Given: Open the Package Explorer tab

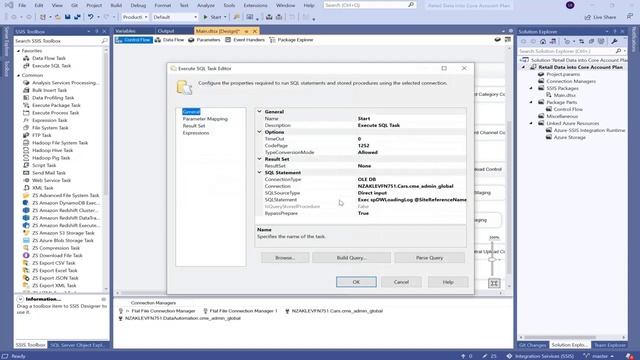Looking at the screenshot, I should 291,40.
